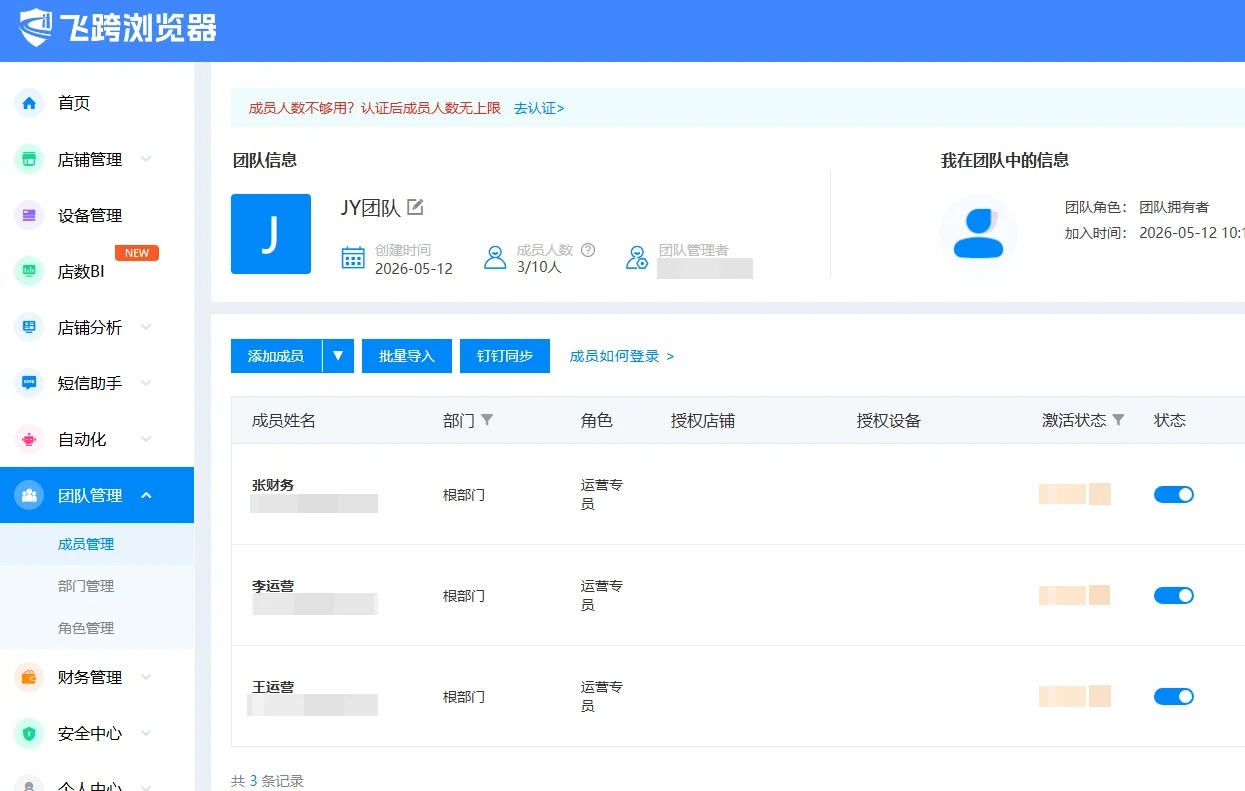The height and width of the screenshot is (791, 1245).
Task: Click the 安全中心 menu chevron
Action: 146,733
